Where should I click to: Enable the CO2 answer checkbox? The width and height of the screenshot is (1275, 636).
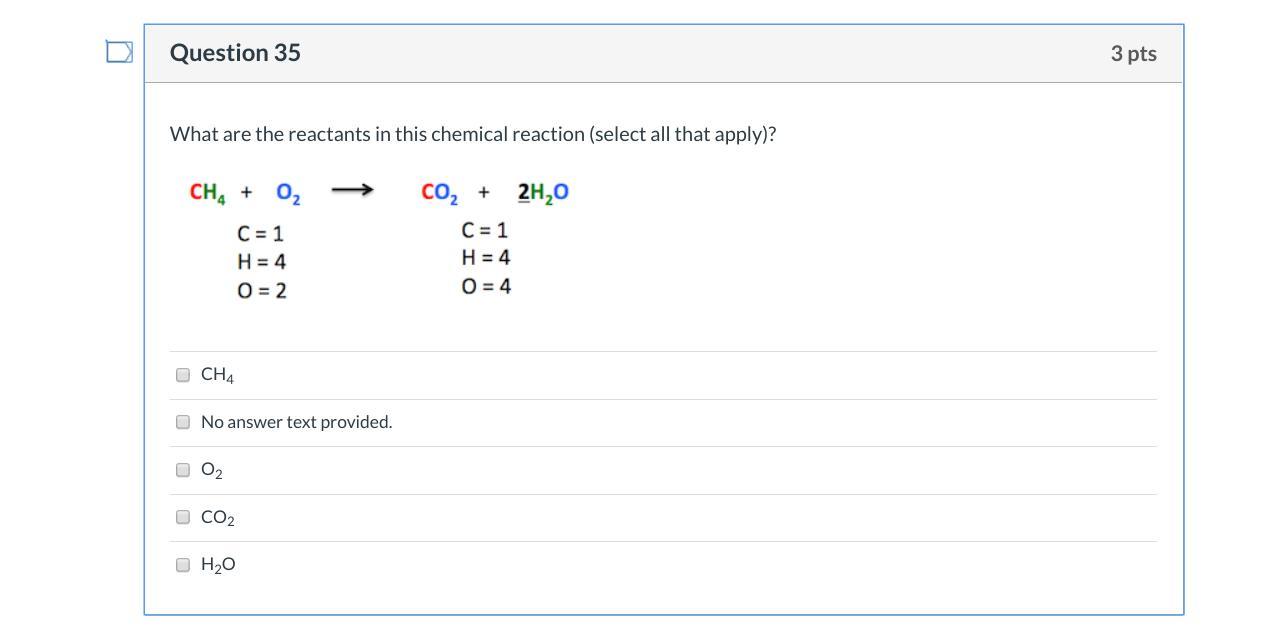pos(183,517)
